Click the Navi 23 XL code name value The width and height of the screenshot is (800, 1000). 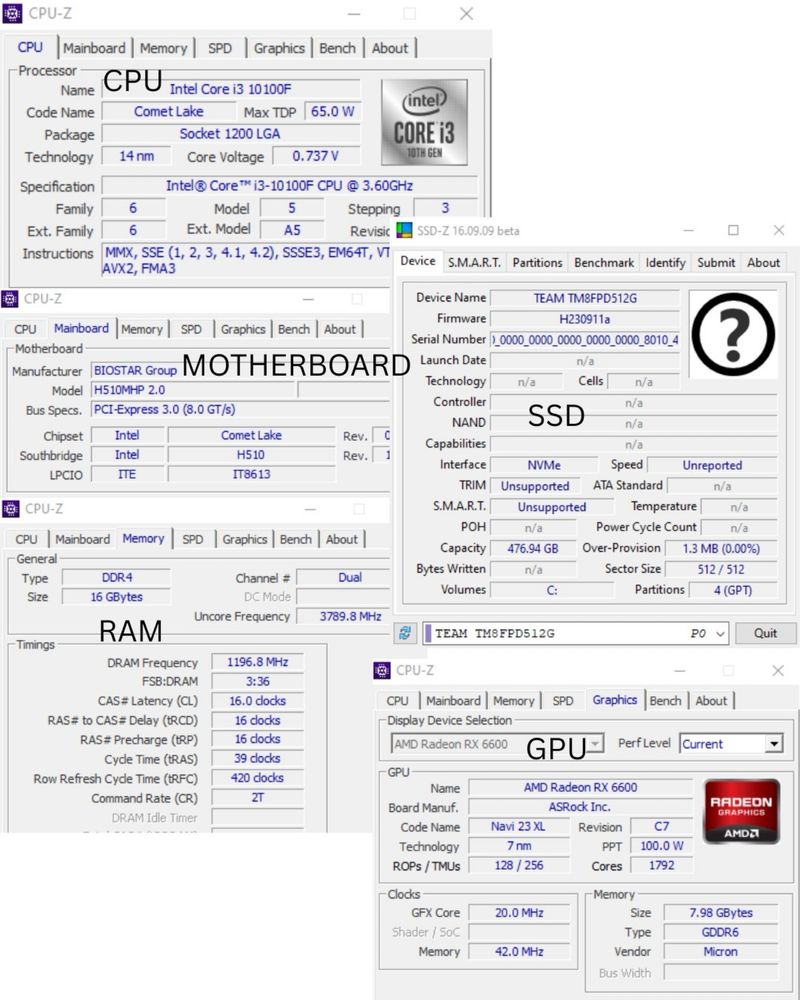coord(519,827)
